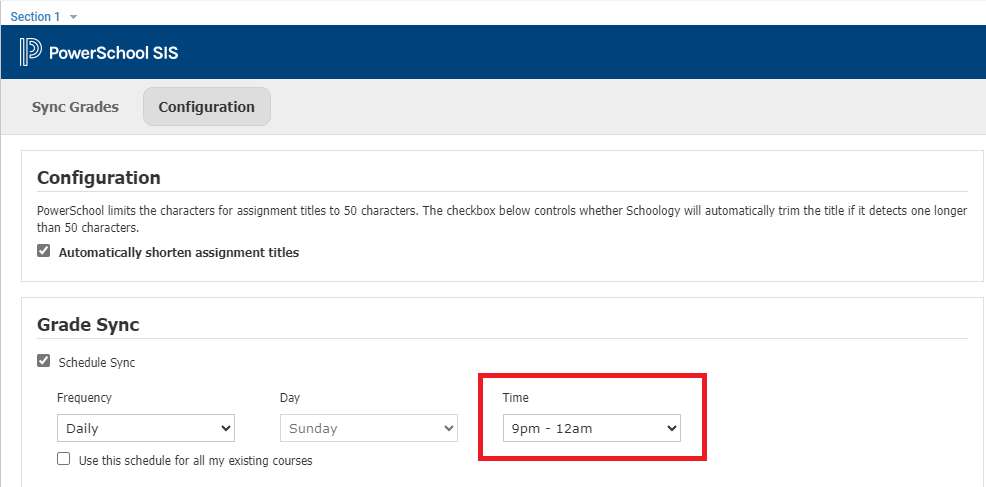Toggle Automatically shorten assignment titles checkbox
The image size is (986, 487).
44,252
